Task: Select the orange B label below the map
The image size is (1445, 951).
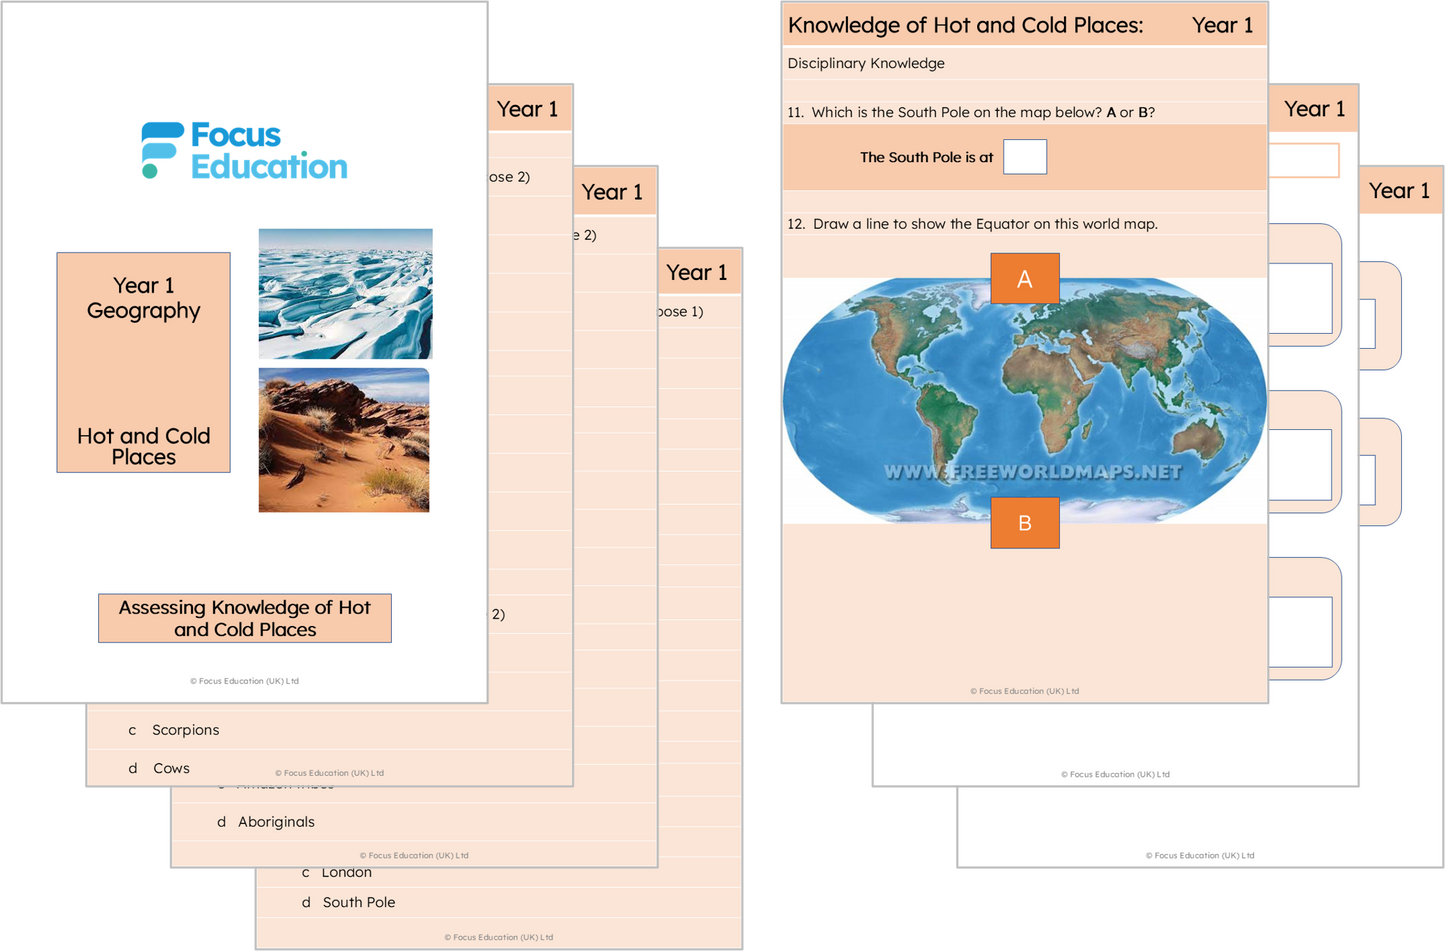Action: tap(1024, 523)
